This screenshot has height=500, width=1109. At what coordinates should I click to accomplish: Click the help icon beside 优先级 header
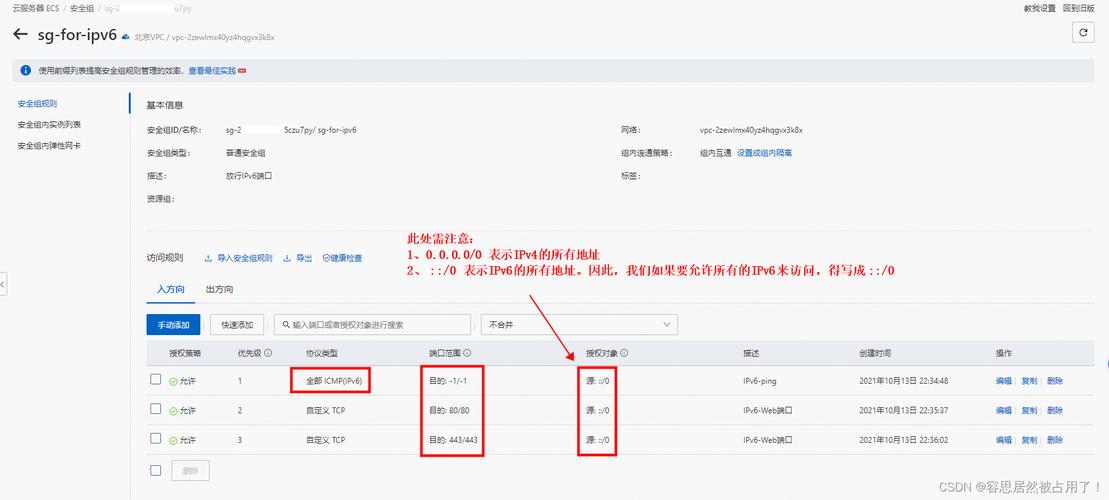268,353
